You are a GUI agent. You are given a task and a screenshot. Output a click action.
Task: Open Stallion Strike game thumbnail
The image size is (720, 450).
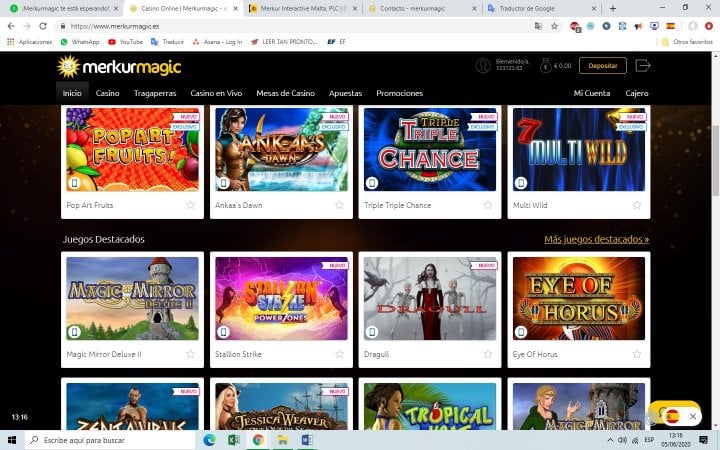click(281, 298)
